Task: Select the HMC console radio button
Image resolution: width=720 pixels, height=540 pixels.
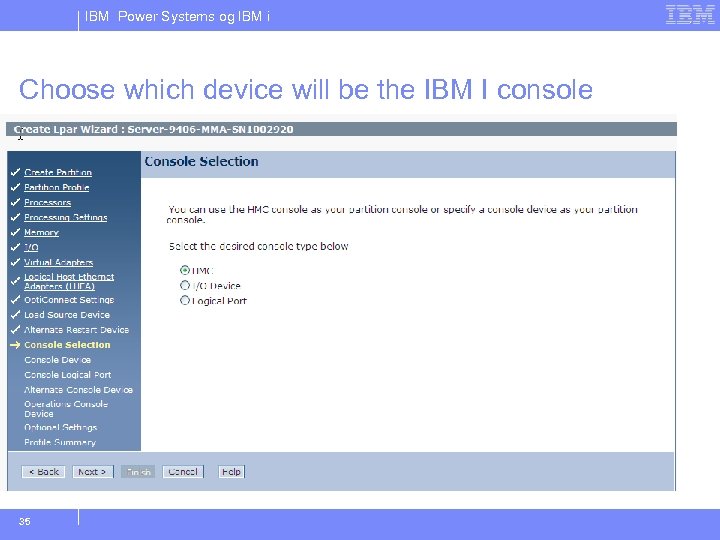Action: 185,270
